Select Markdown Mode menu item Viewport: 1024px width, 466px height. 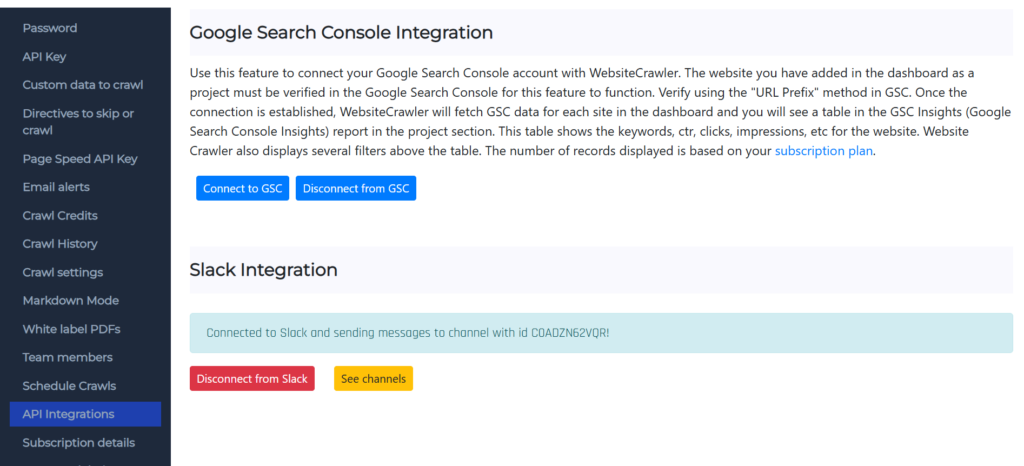(71, 301)
